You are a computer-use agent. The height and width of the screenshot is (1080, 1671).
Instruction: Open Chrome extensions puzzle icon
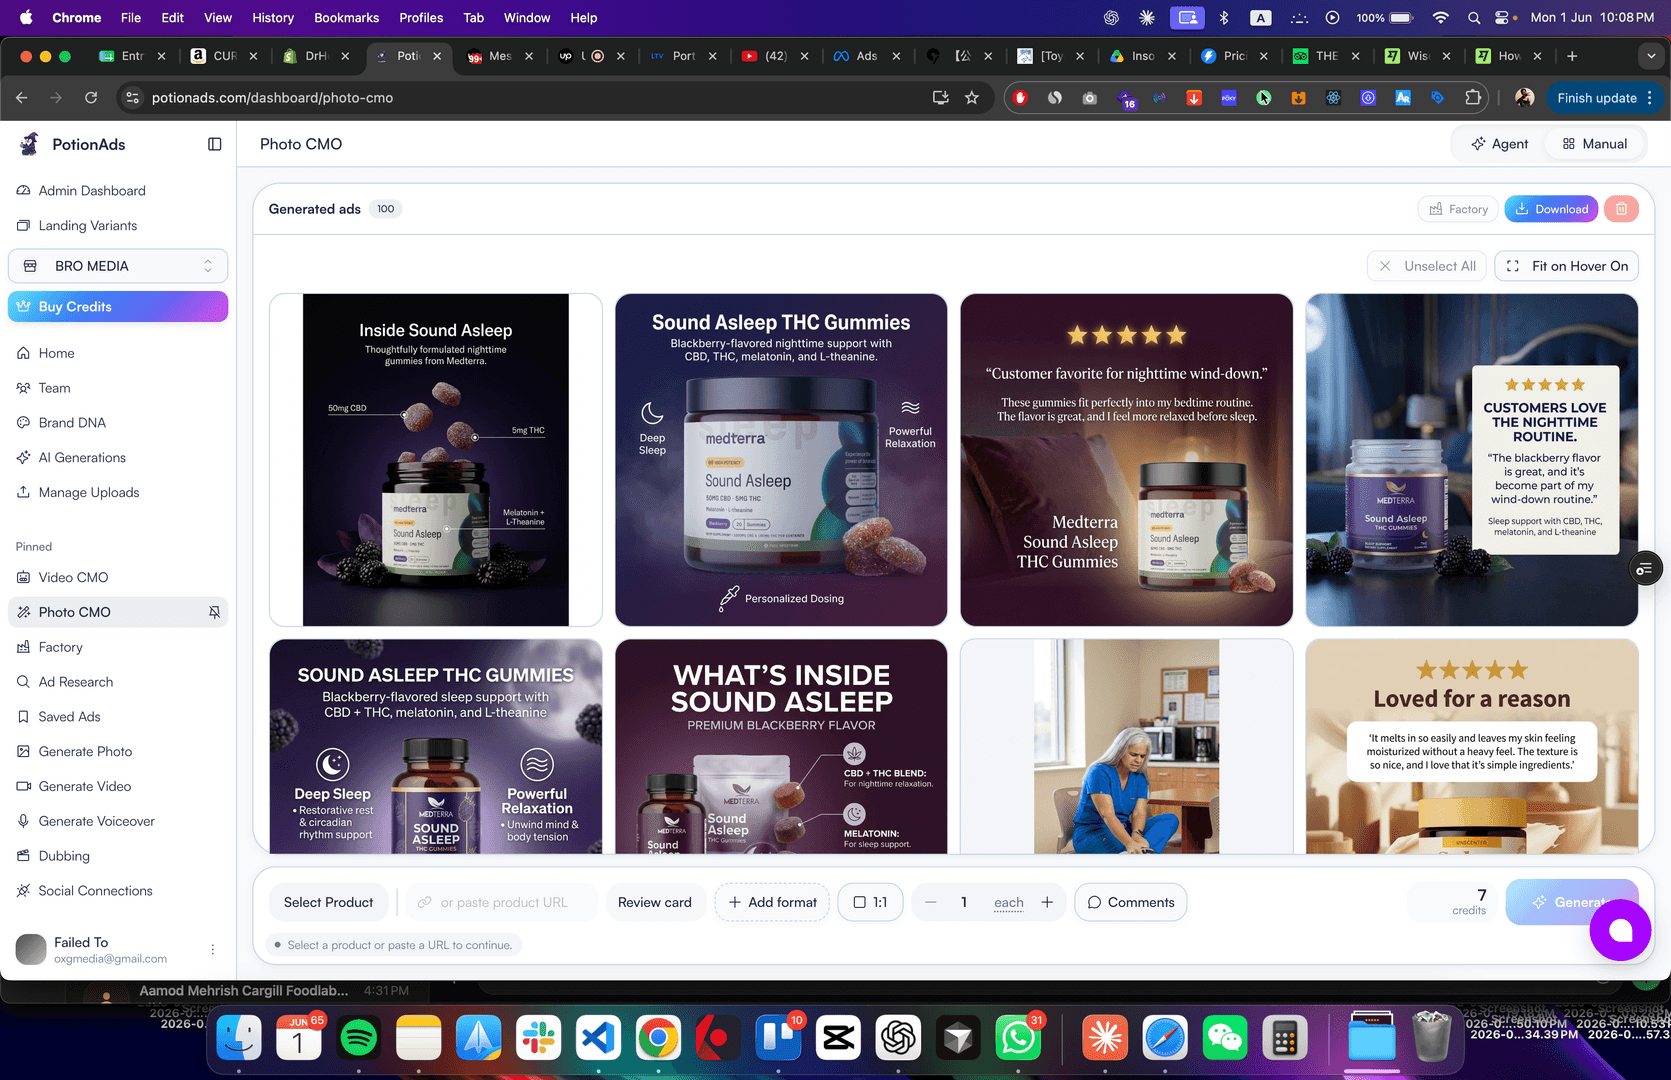pyautogui.click(x=1473, y=97)
